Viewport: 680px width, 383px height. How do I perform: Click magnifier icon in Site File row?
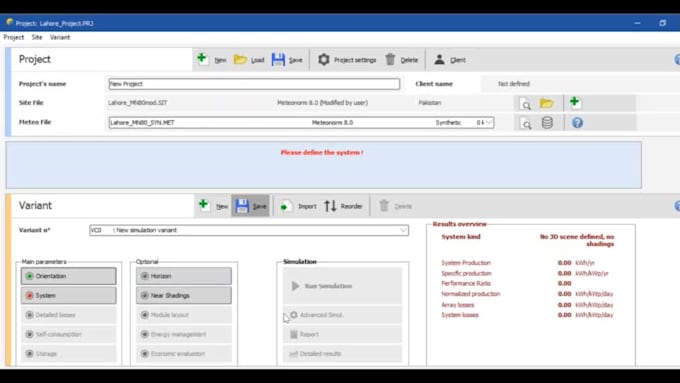coord(525,104)
